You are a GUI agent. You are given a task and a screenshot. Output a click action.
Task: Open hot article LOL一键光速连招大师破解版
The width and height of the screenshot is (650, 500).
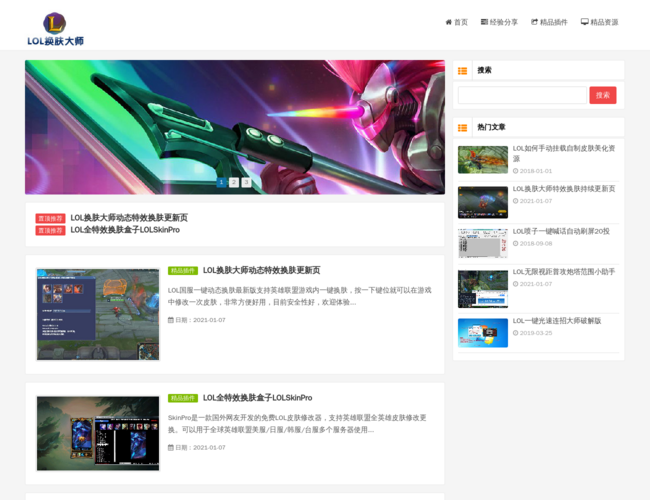coord(557,321)
